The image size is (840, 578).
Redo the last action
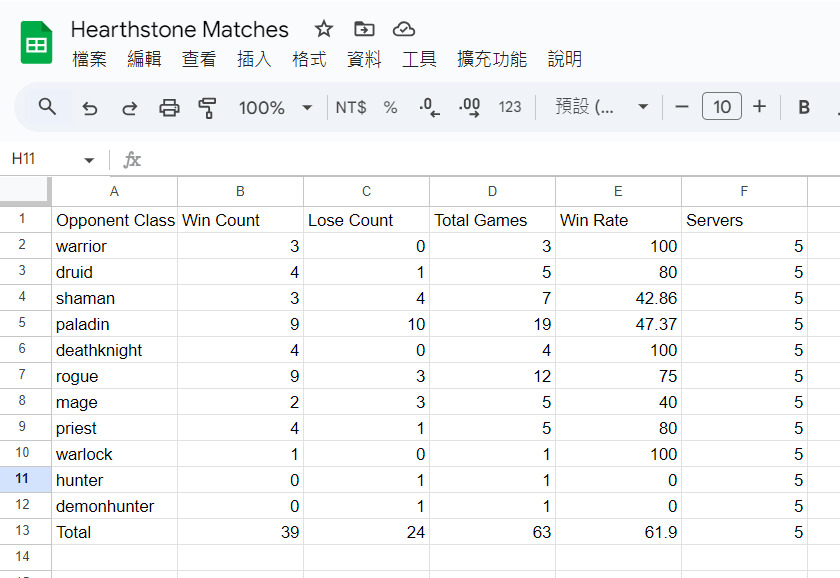click(129, 108)
